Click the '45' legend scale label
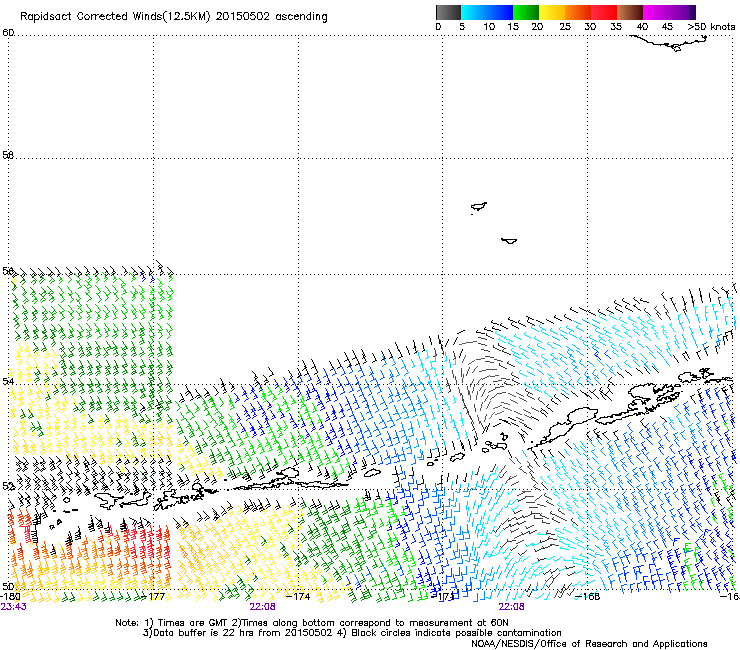The width and height of the screenshot is (740, 650). pos(667,26)
